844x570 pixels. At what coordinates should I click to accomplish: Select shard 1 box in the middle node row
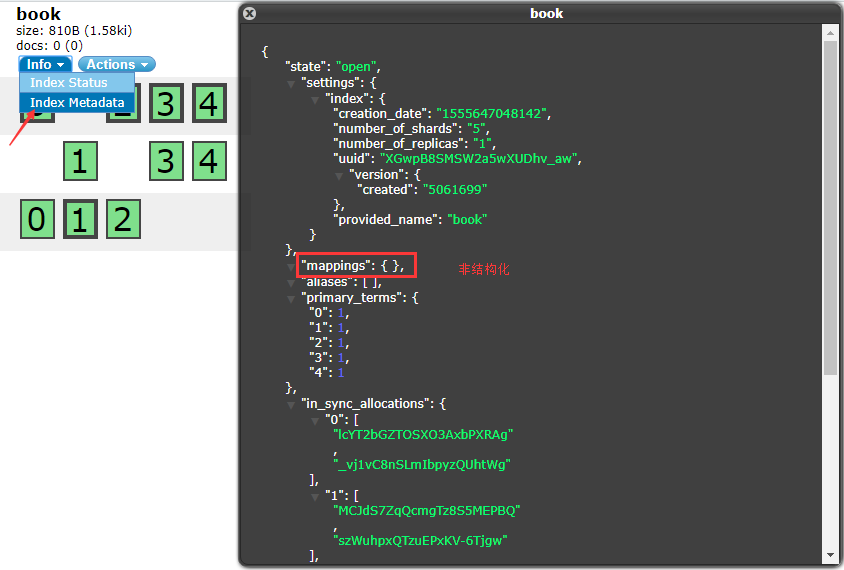click(x=80, y=161)
